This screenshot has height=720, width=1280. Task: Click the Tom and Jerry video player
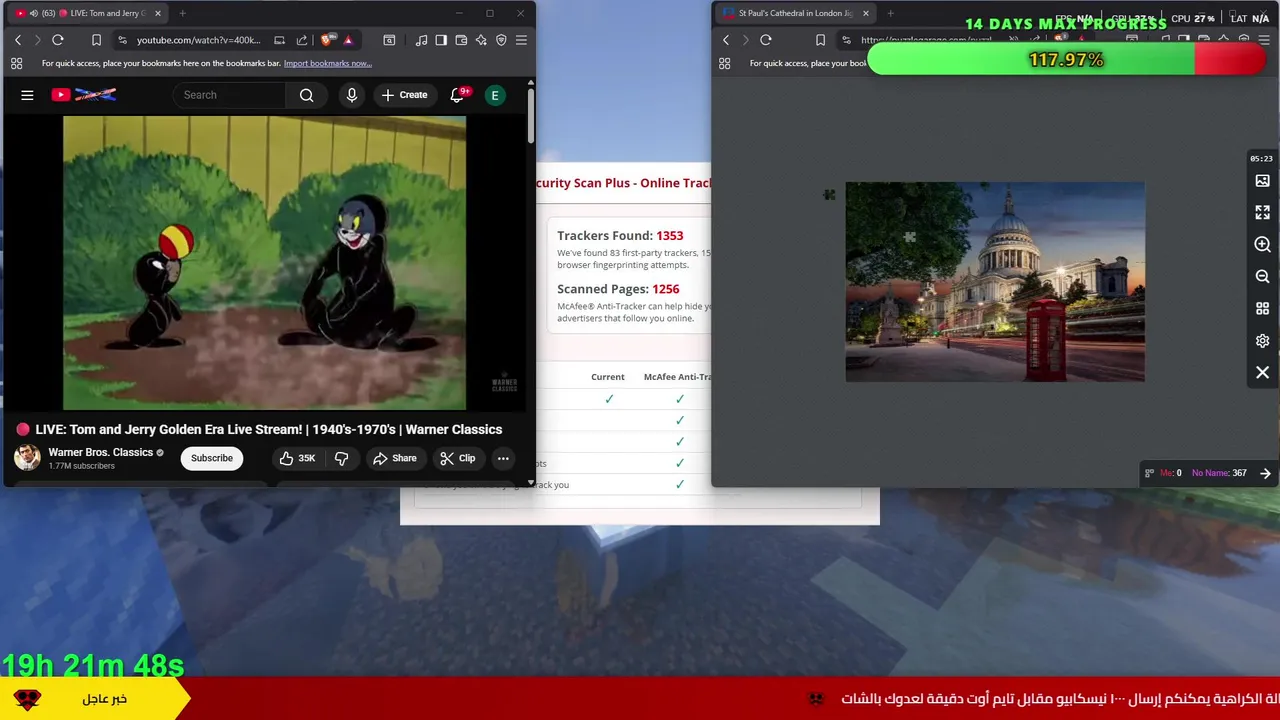coord(264,263)
